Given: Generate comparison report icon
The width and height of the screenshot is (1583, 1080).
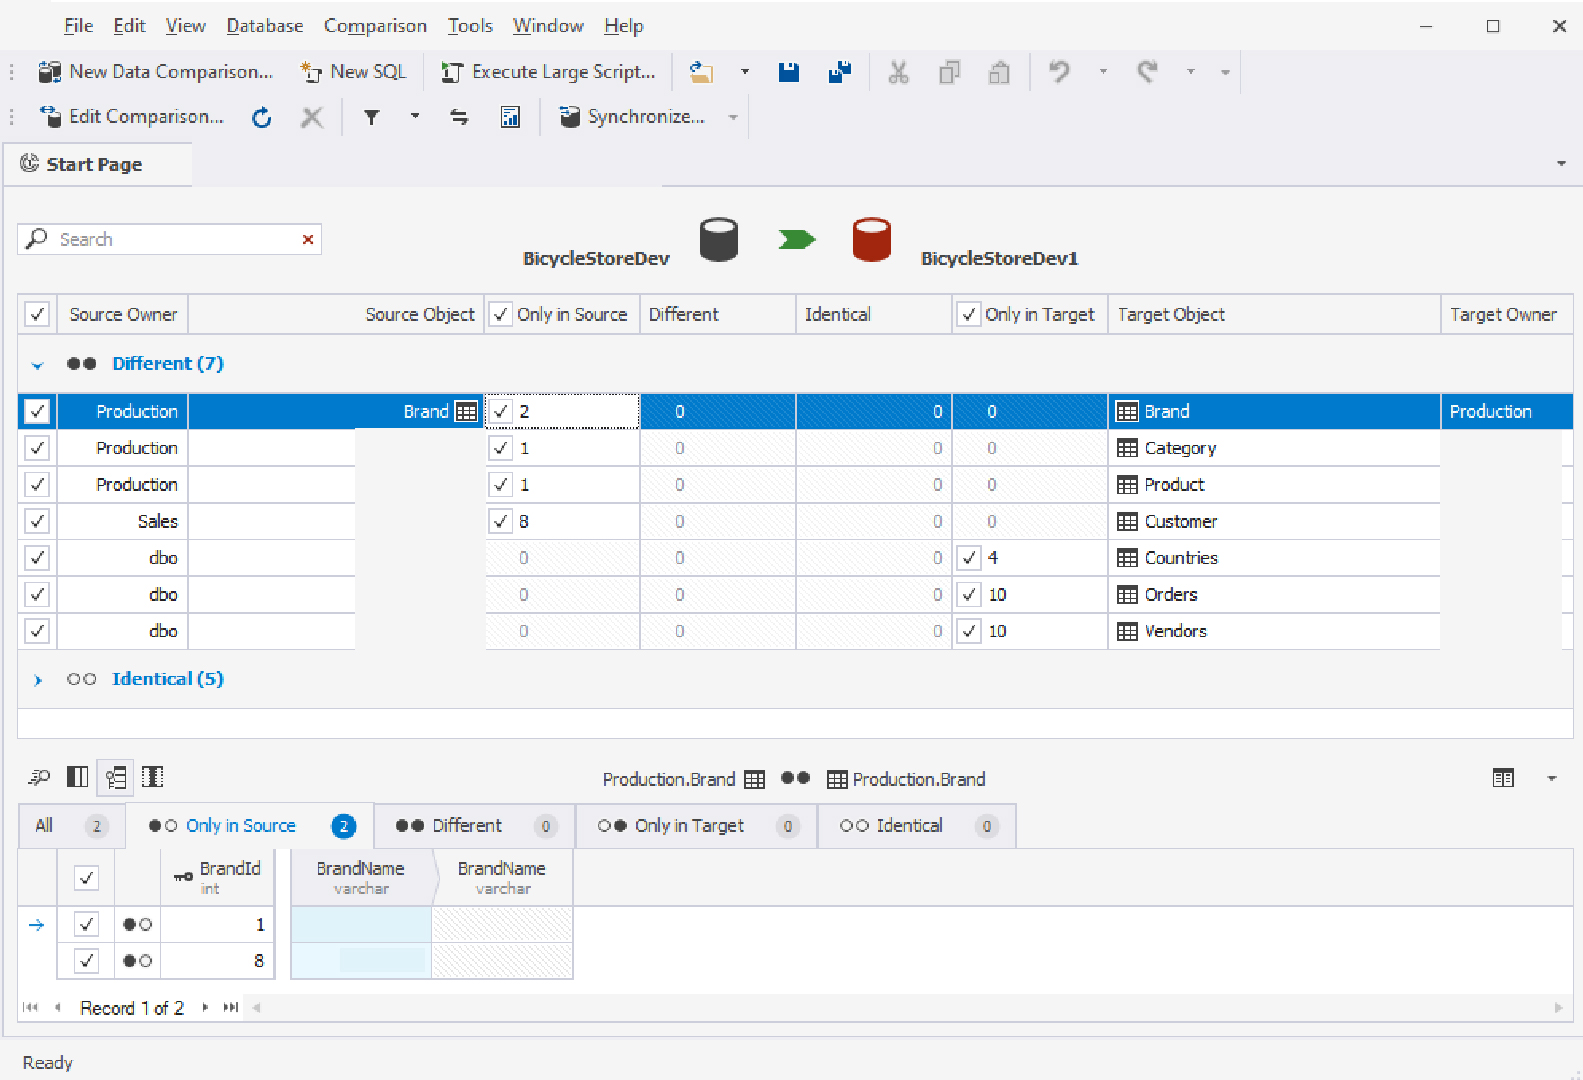Looking at the screenshot, I should click(x=510, y=118).
